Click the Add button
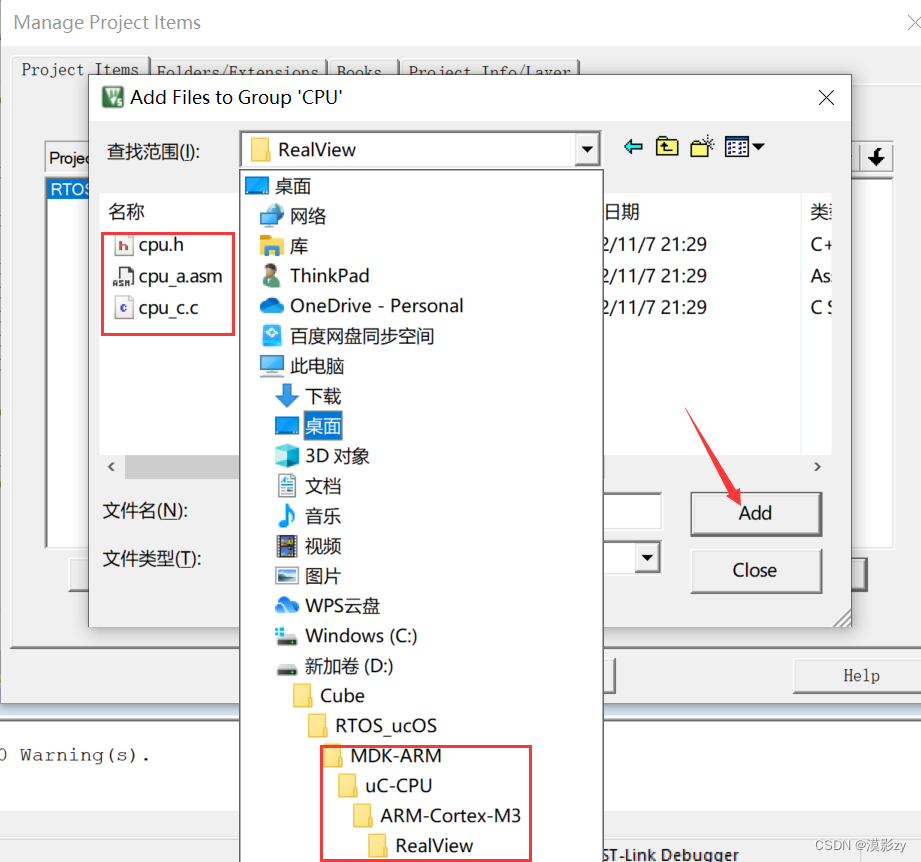The height and width of the screenshot is (862, 921). pos(755,514)
